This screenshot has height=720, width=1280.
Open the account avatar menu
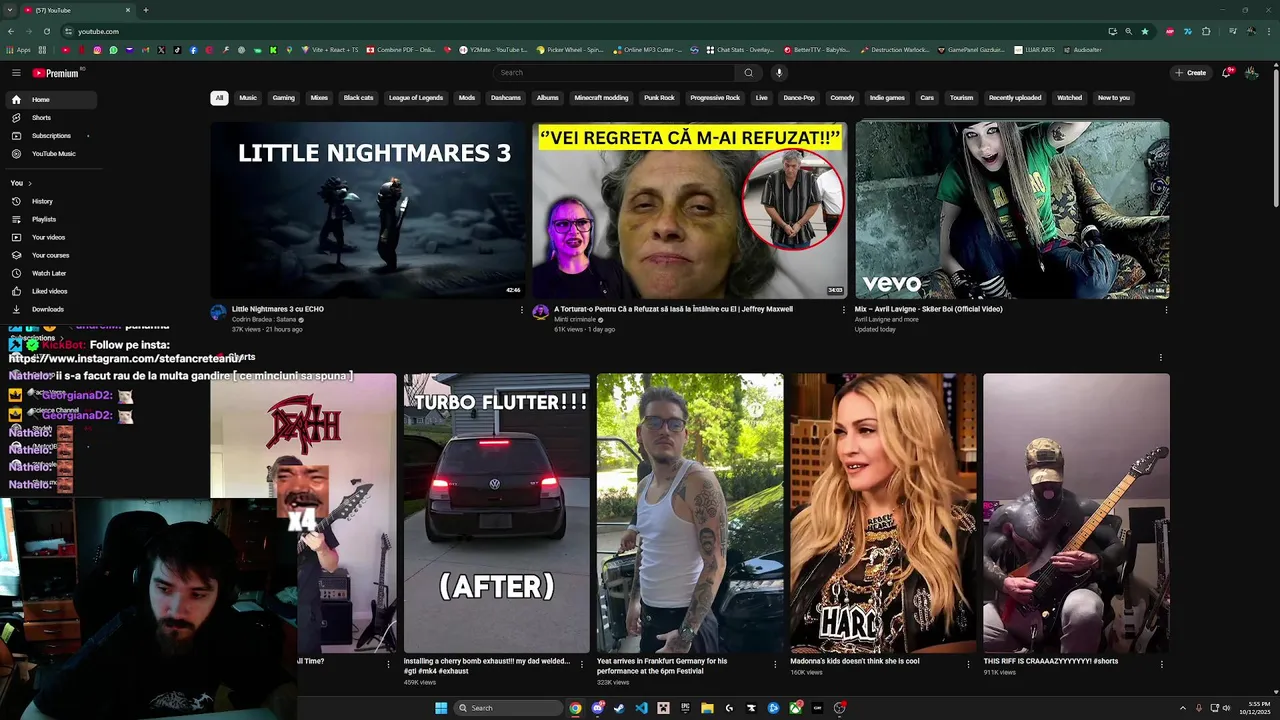click(x=1251, y=73)
